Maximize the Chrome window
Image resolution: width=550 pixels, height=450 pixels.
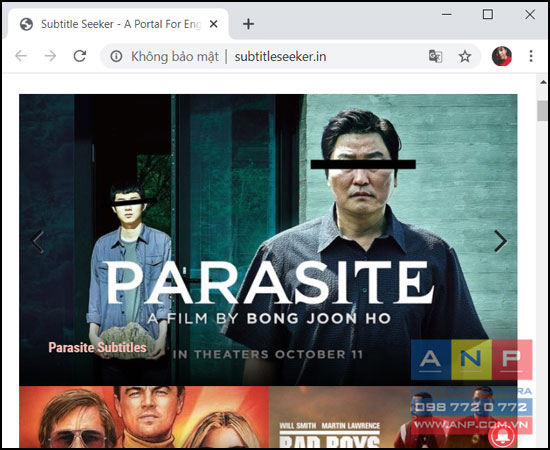tap(488, 14)
